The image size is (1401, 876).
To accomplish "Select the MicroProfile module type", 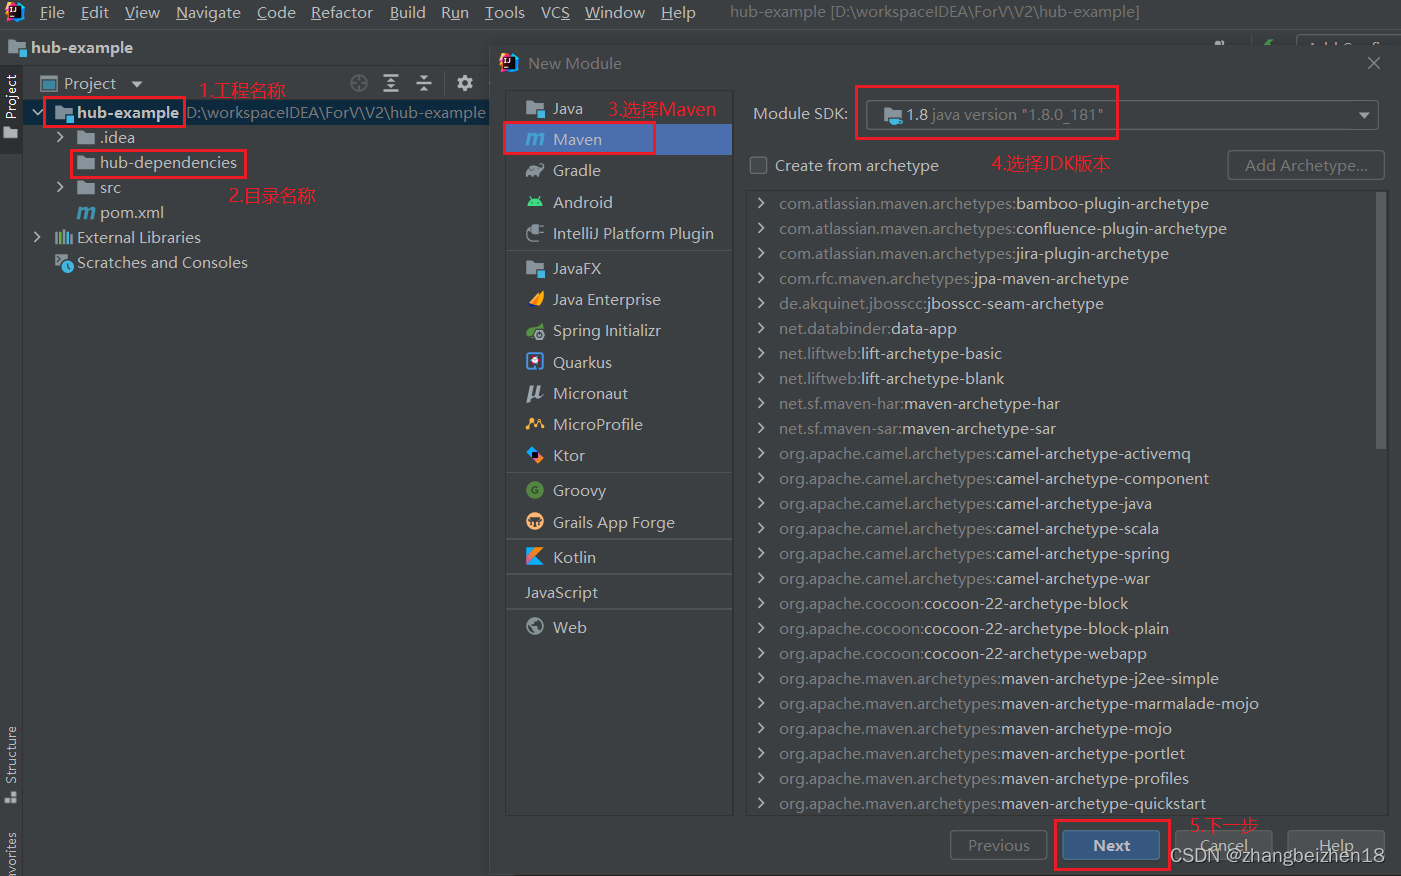I will click(618, 424).
